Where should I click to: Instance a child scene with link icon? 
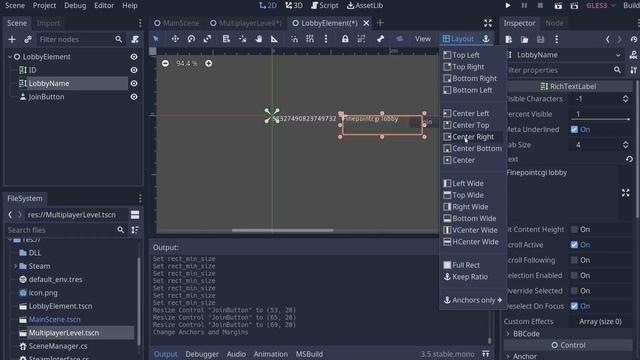click(x=28, y=39)
